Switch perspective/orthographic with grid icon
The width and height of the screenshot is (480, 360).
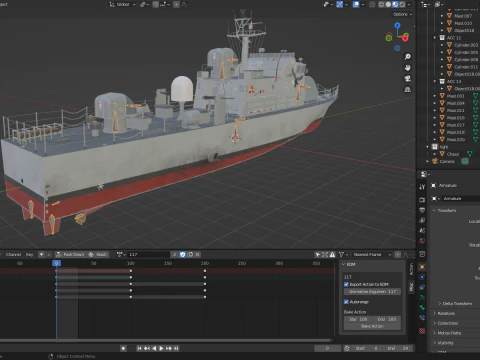pyautogui.click(x=407, y=90)
